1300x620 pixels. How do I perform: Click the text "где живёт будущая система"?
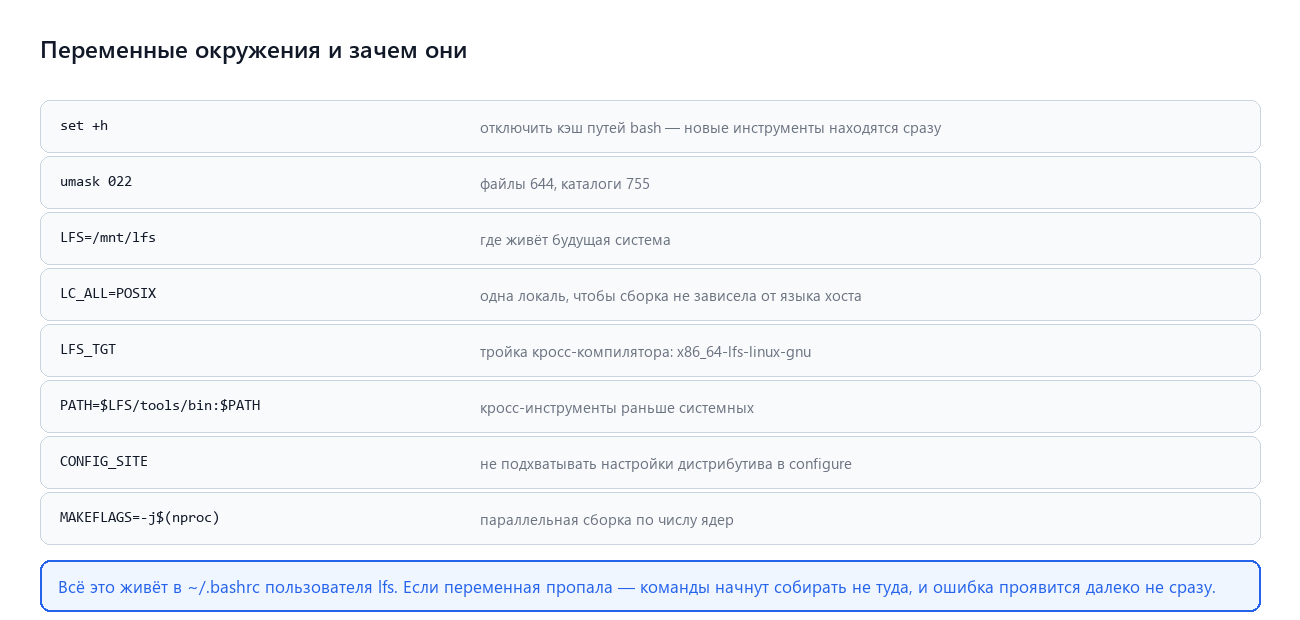[575, 240]
